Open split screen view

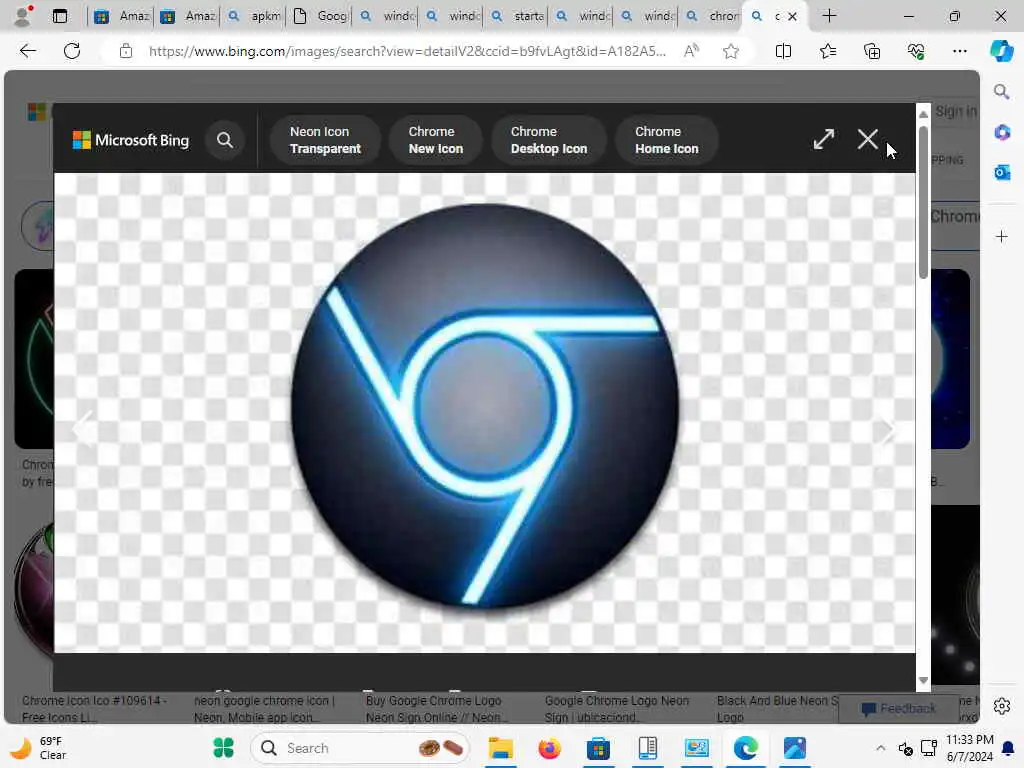tap(783, 51)
